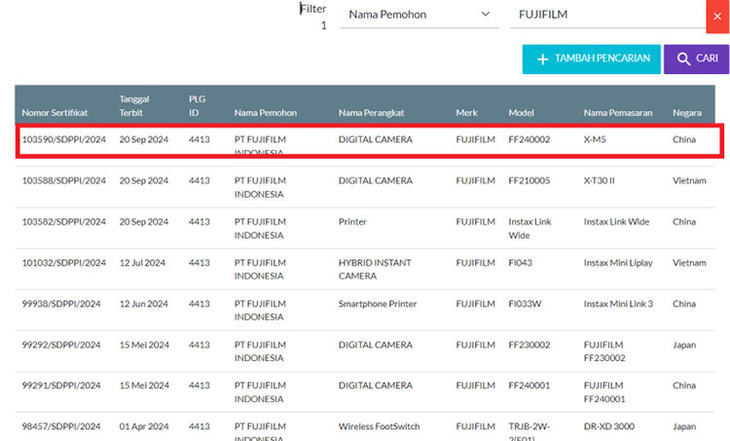
Task: Click the X-M5 marketing name cell
Action: pyautogui.click(x=595, y=139)
